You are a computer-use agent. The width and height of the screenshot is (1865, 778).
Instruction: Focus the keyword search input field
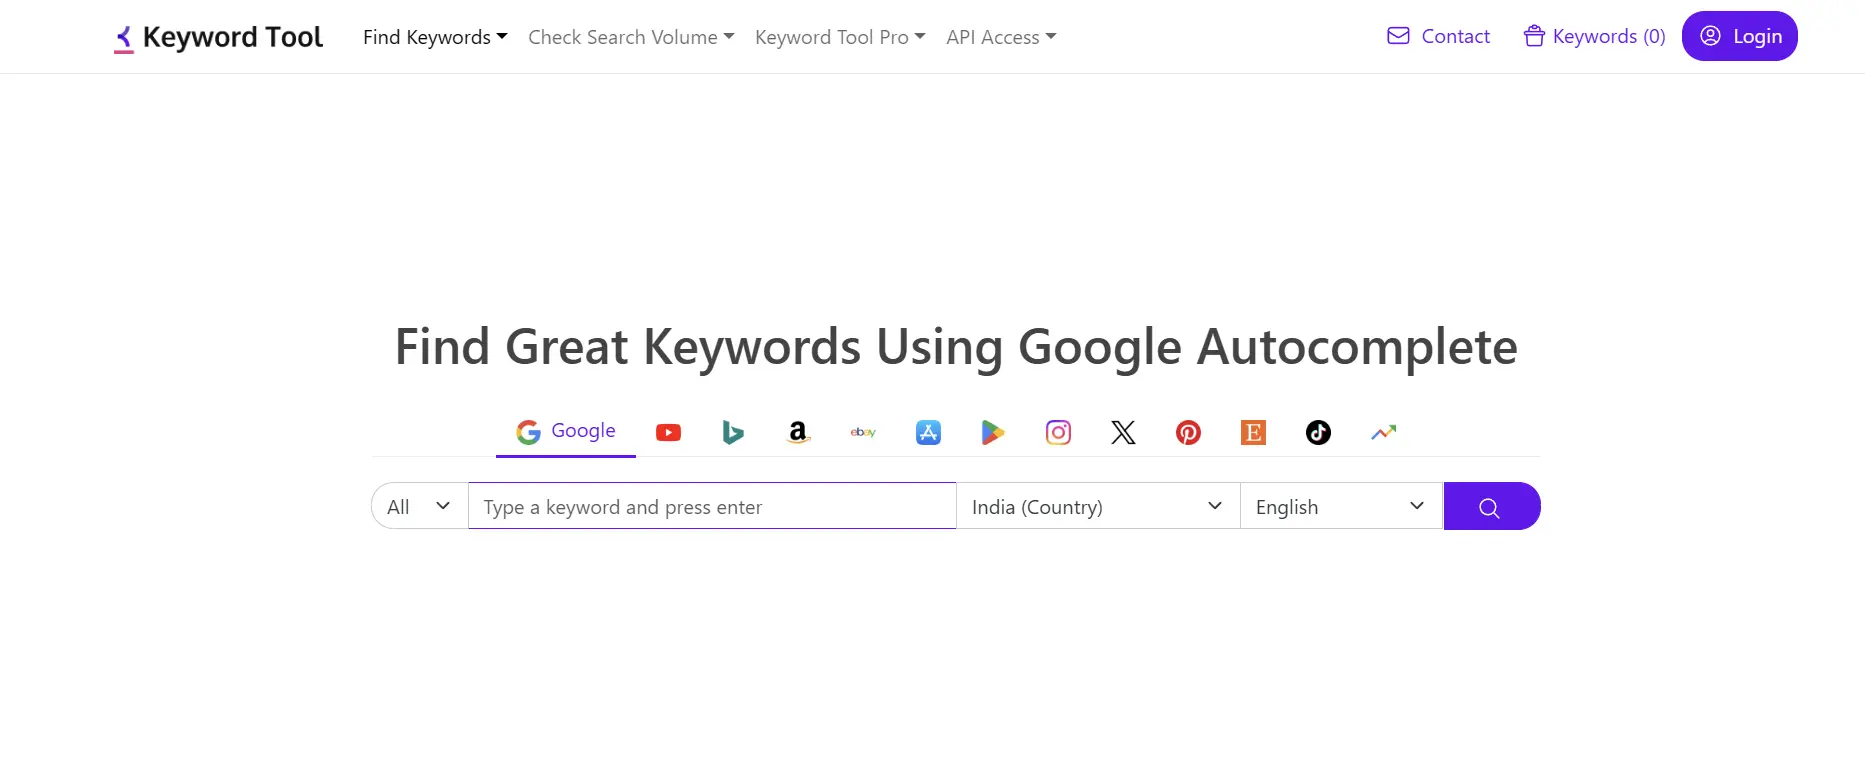tap(712, 506)
